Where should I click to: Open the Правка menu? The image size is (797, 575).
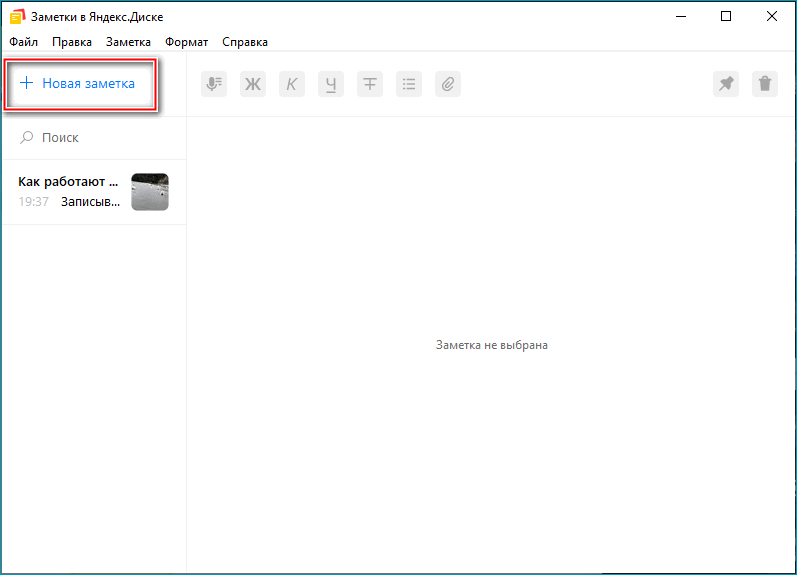pyautogui.click(x=72, y=42)
